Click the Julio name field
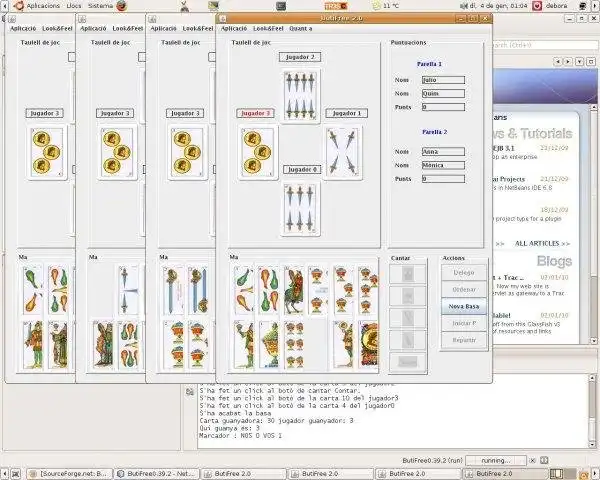 [x=443, y=78]
